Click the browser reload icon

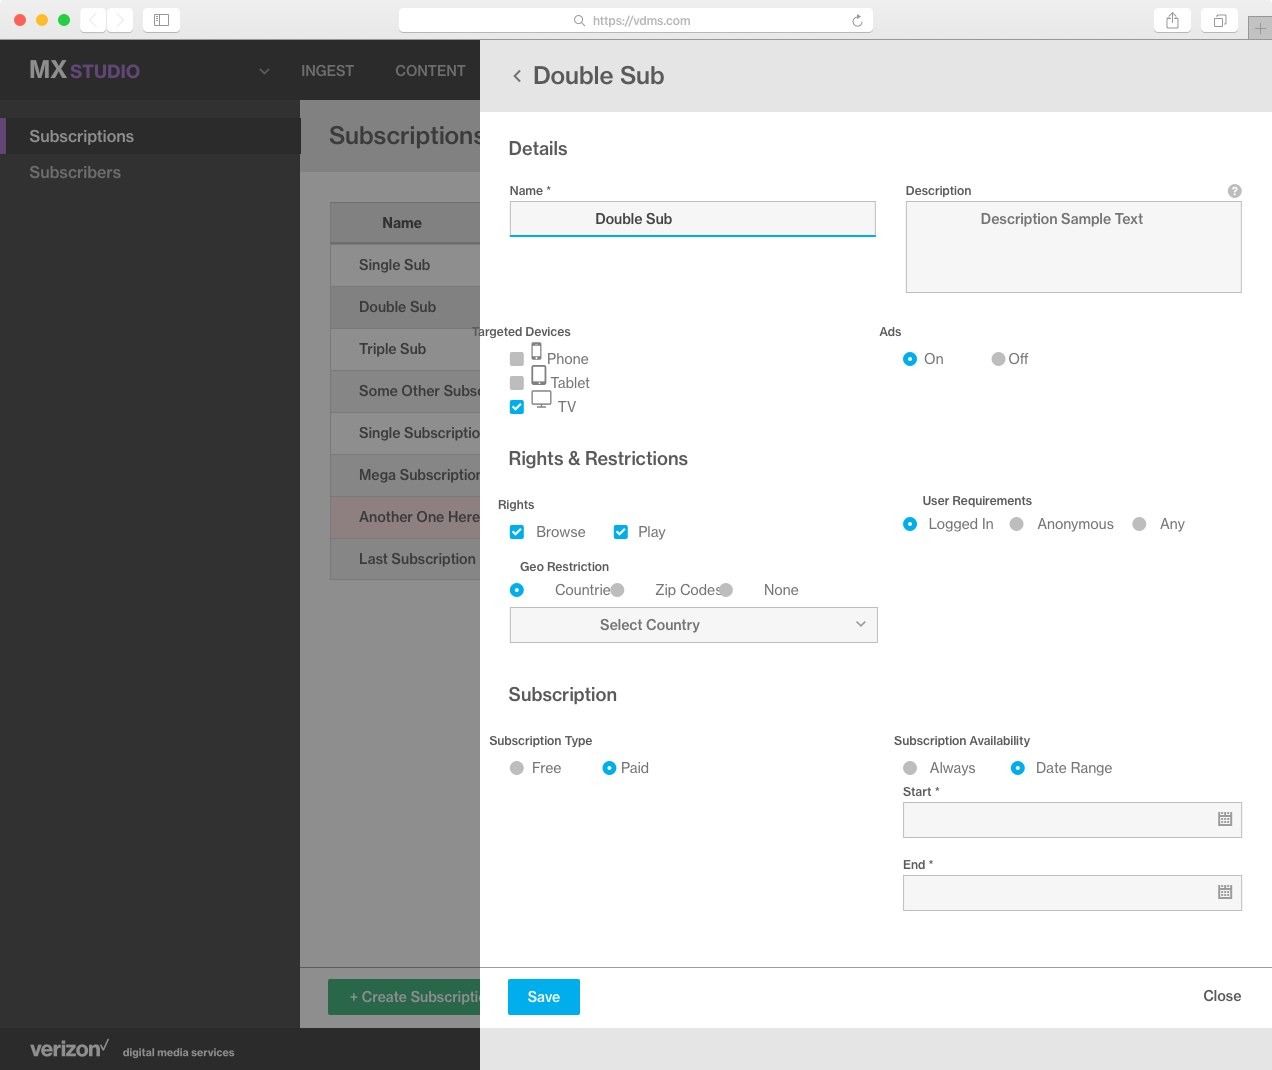point(857,20)
